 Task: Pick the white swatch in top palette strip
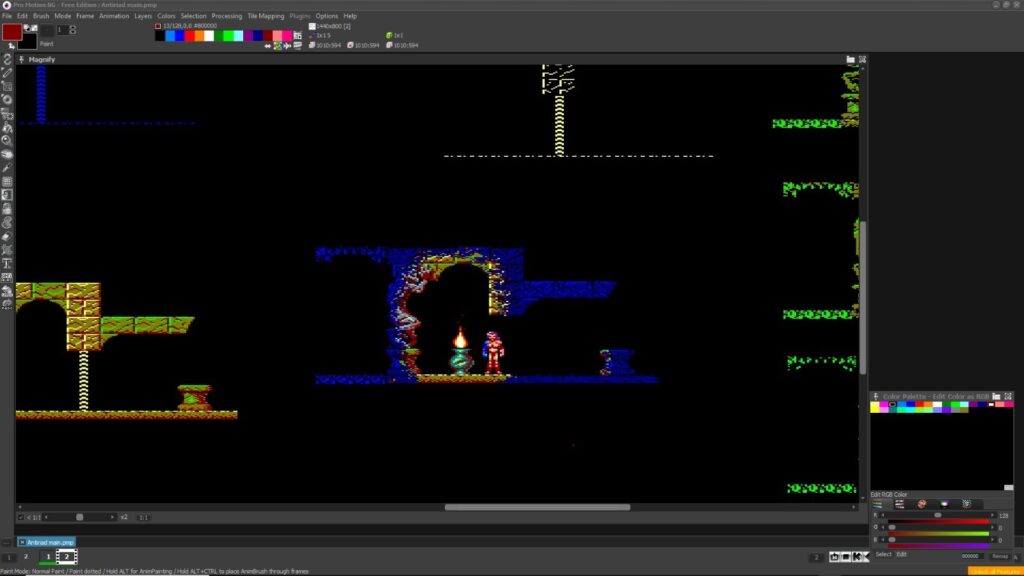[209, 35]
